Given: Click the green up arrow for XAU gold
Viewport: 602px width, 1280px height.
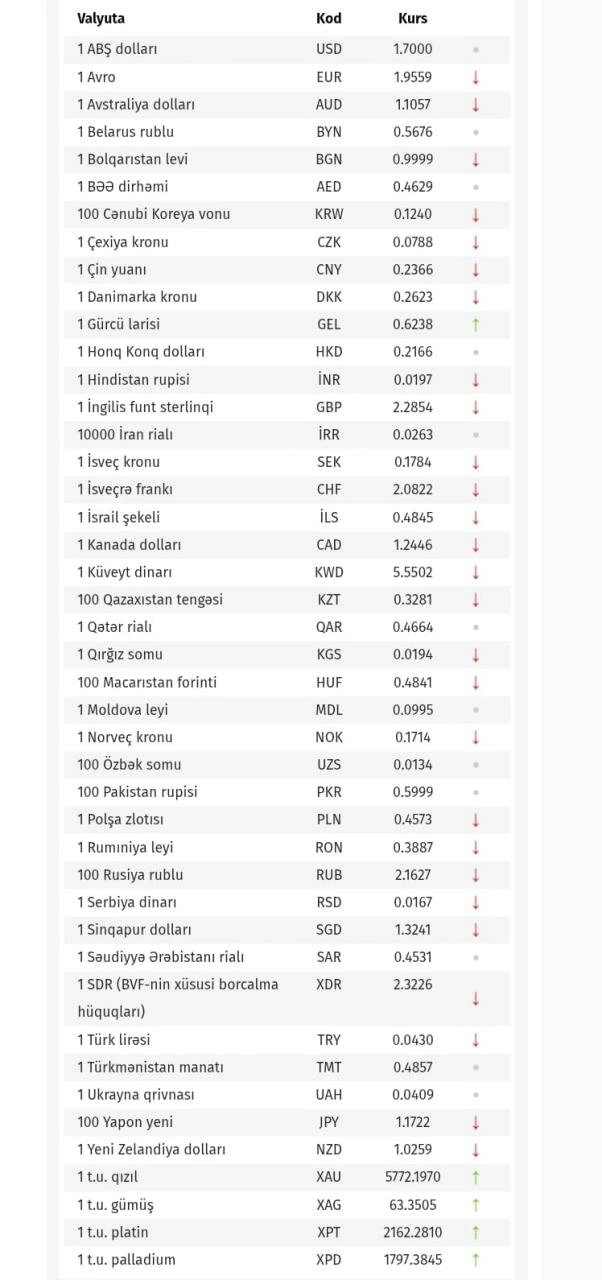Looking at the screenshot, I should [x=476, y=1177].
